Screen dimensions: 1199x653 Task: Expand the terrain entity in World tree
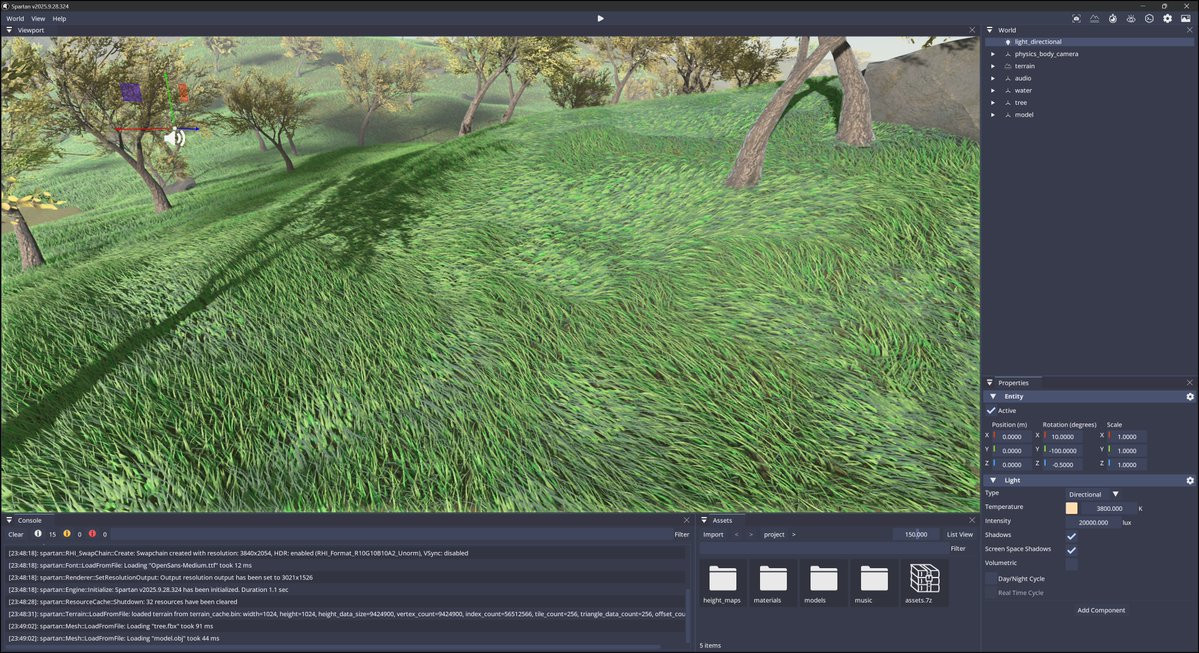point(993,67)
